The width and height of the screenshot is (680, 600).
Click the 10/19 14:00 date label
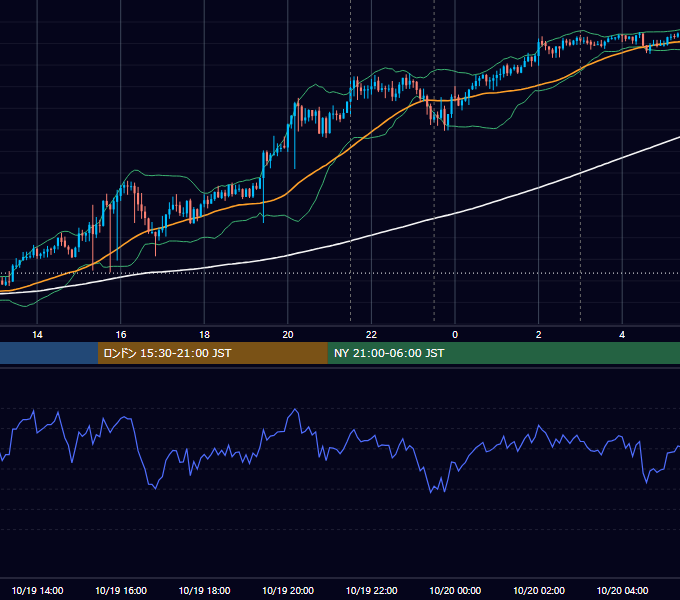37,590
